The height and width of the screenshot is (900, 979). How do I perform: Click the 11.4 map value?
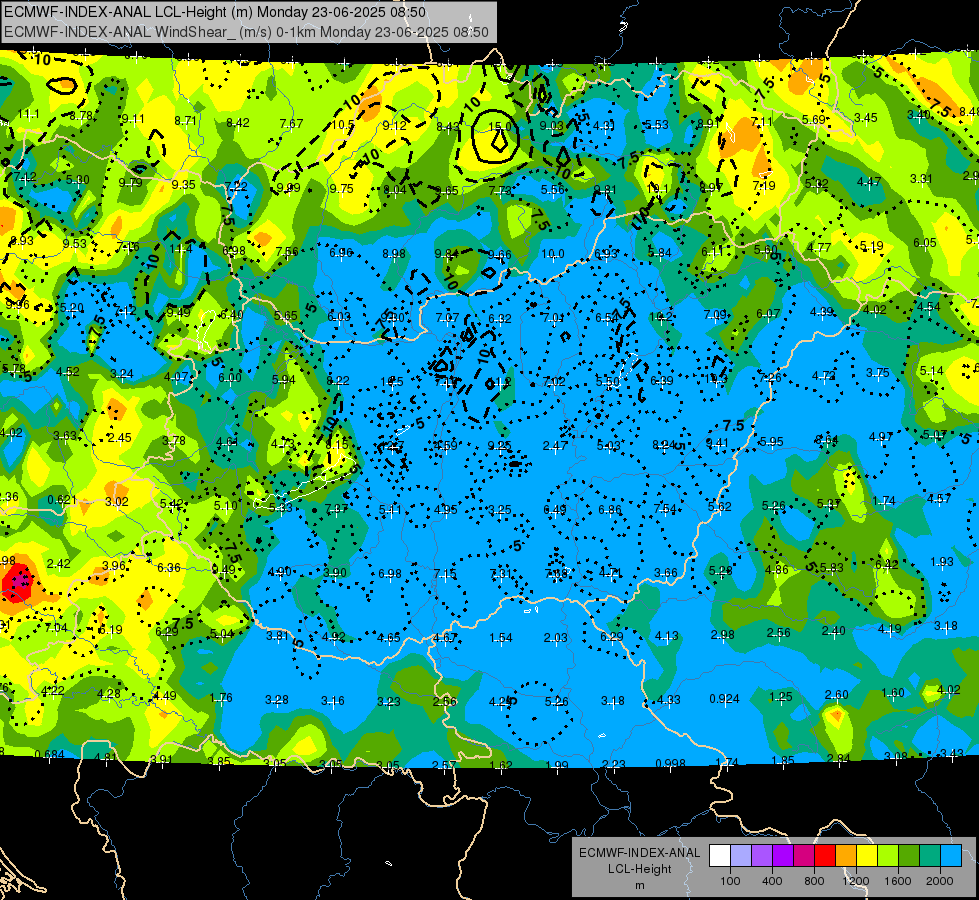[x=180, y=249]
